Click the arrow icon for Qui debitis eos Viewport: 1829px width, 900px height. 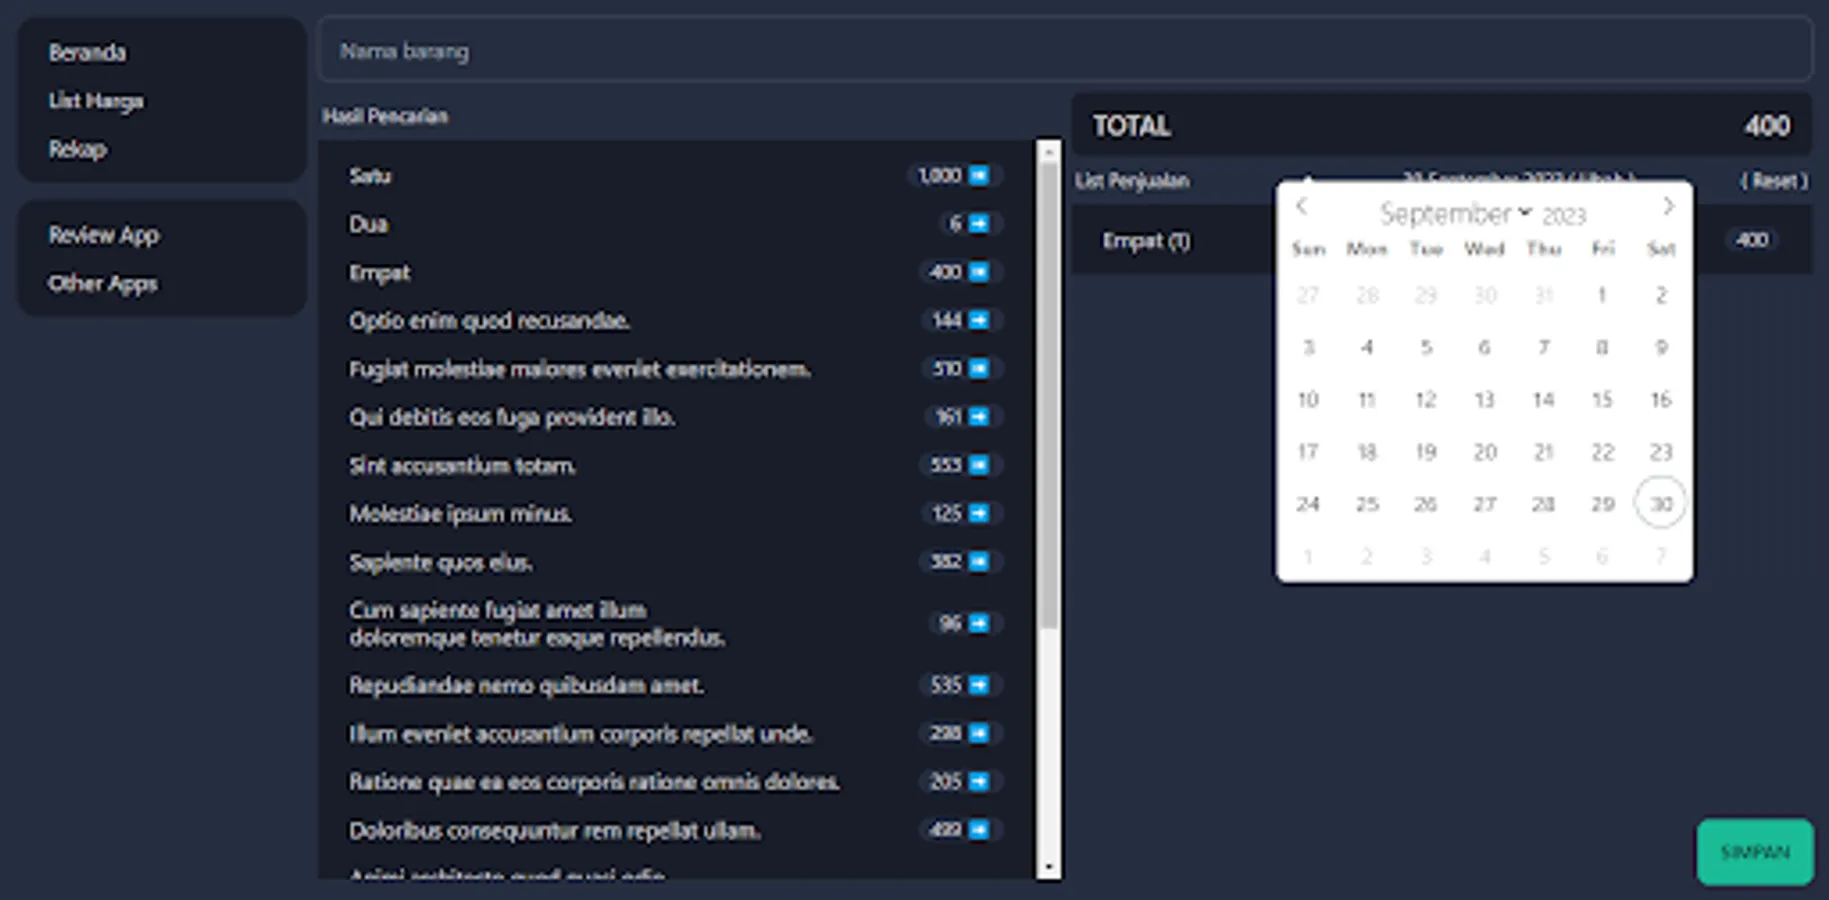[x=979, y=417]
